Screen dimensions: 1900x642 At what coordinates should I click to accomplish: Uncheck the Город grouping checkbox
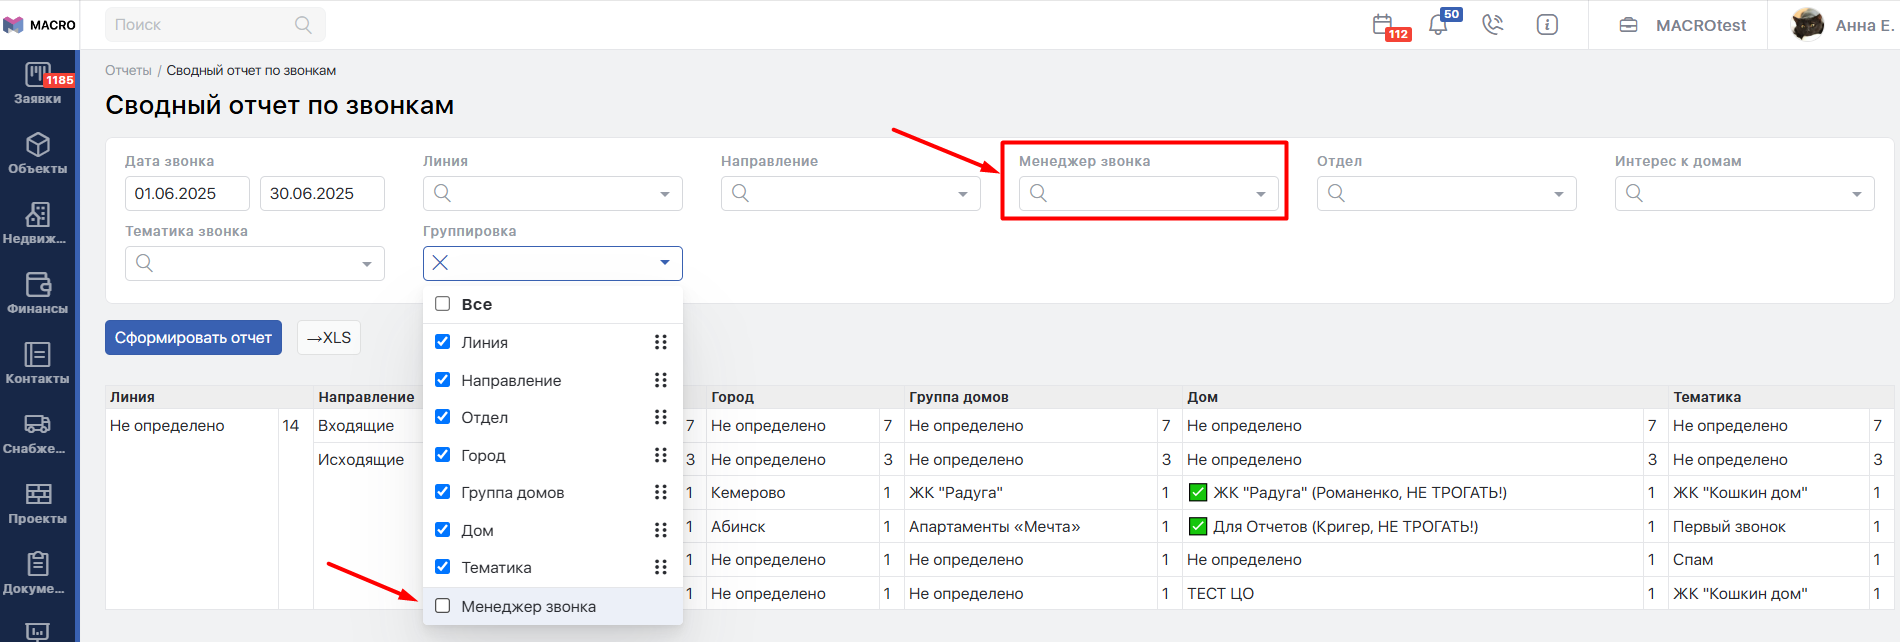click(442, 455)
